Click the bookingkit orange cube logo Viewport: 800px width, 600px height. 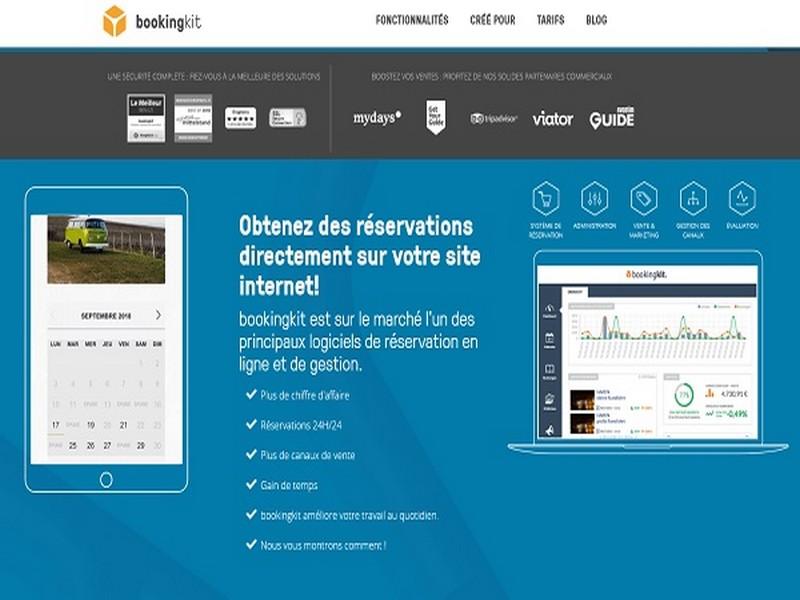pyautogui.click(x=114, y=21)
